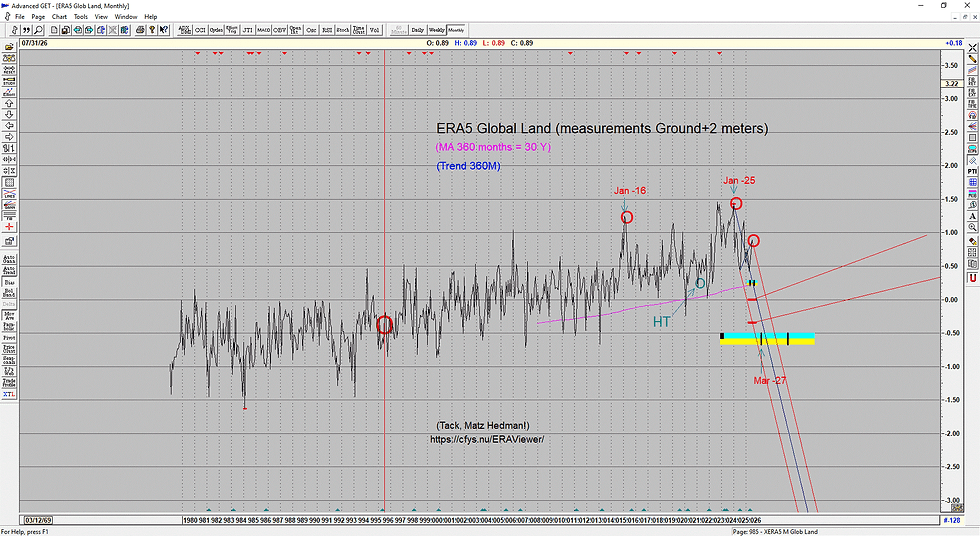Click the red crosshair icon in sidebar
Screen dimensions: 980x536
(x=9, y=227)
